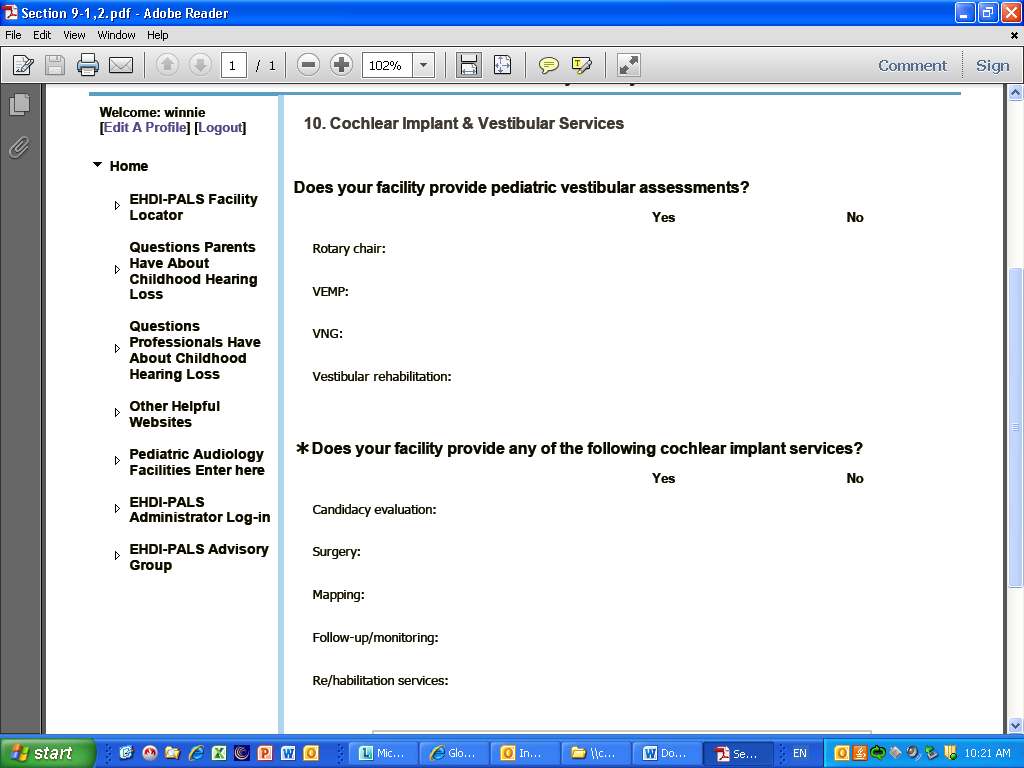The height and width of the screenshot is (768, 1024).
Task: Add a sticky note comment
Action: pyautogui.click(x=549, y=66)
